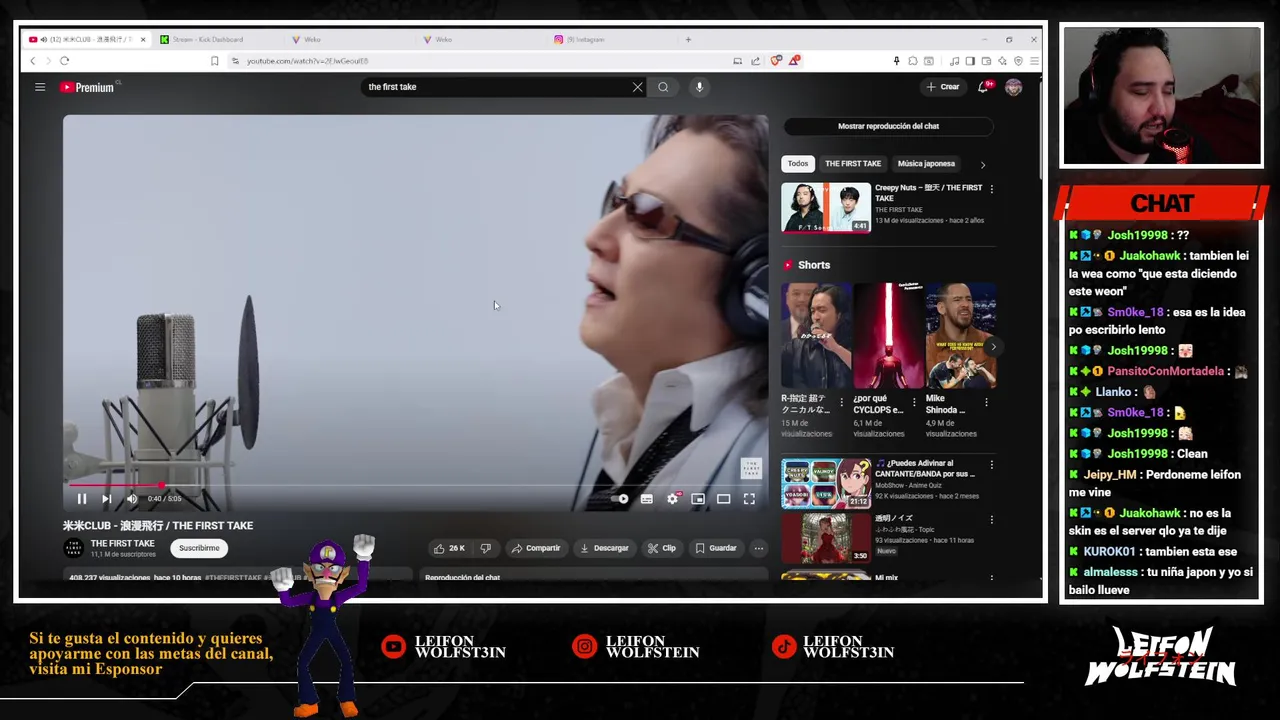Open more actions beside Guardar
The width and height of the screenshot is (1280, 720).
[x=758, y=548]
